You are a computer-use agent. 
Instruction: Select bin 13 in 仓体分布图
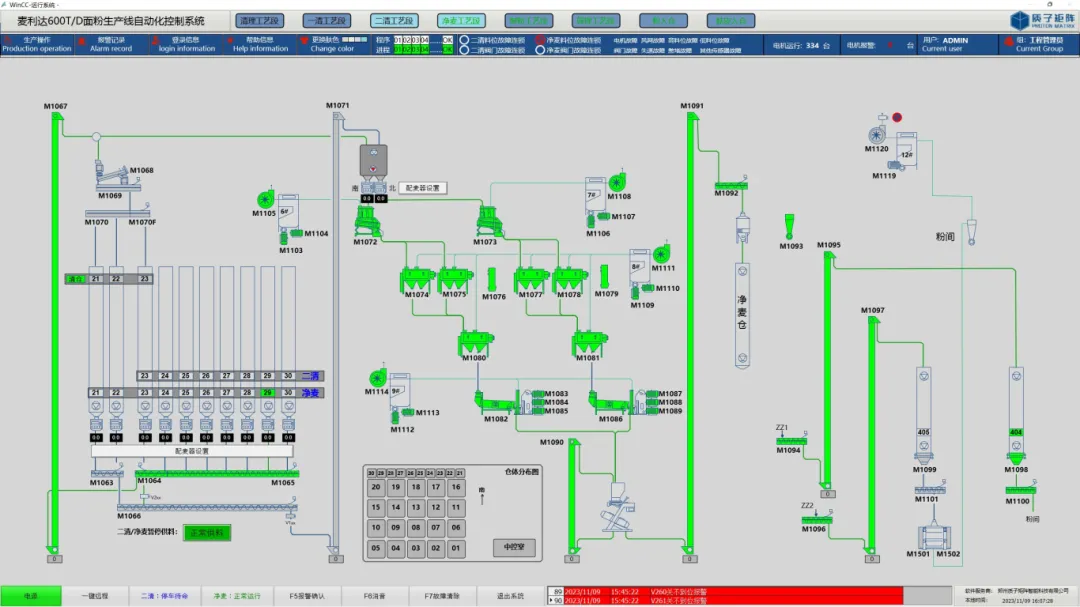click(x=415, y=507)
